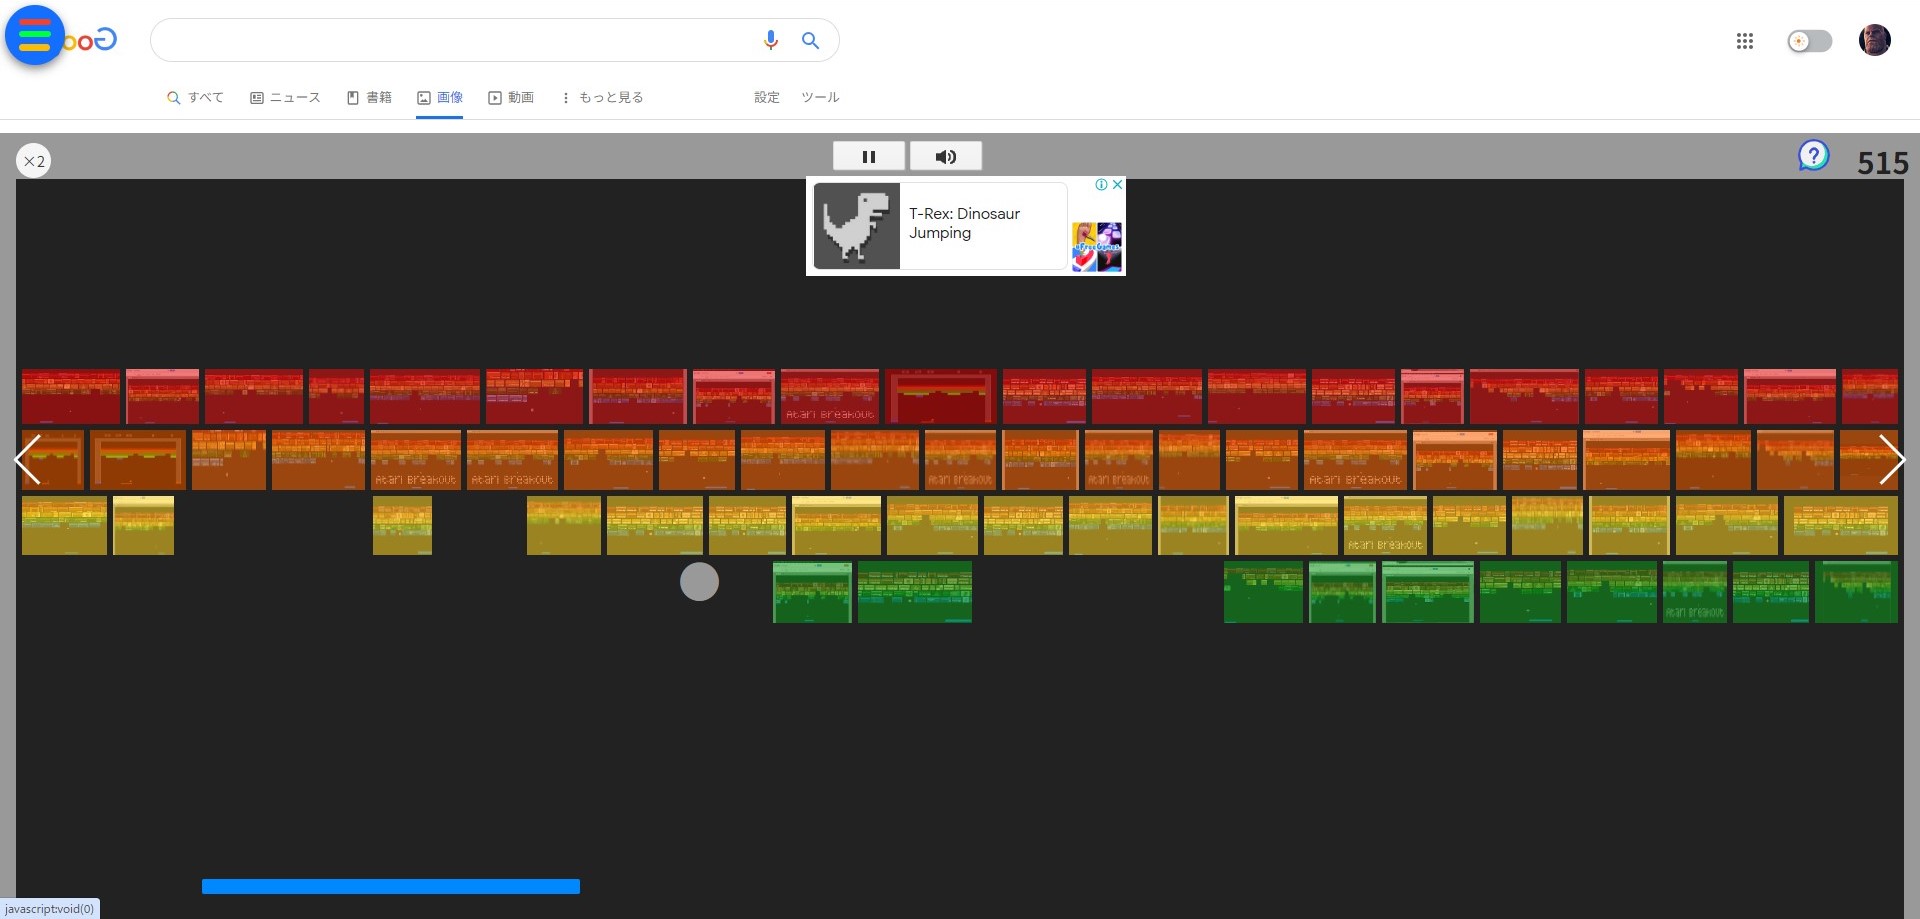Open the help question mark icon
The image size is (1920, 919).
tap(1813, 155)
